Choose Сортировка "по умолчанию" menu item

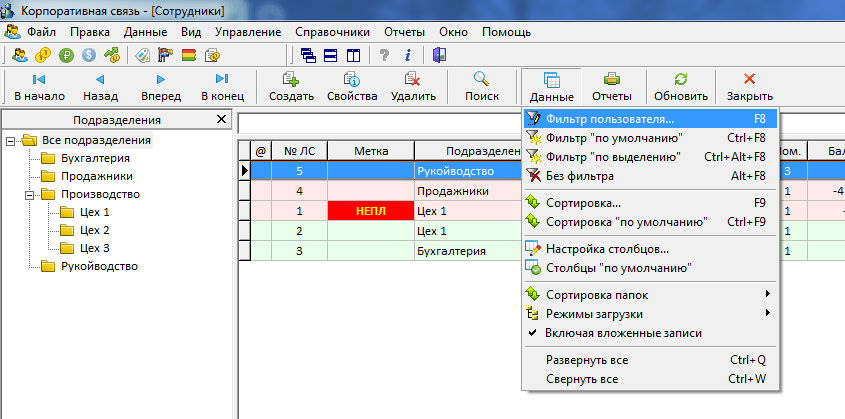pos(650,221)
